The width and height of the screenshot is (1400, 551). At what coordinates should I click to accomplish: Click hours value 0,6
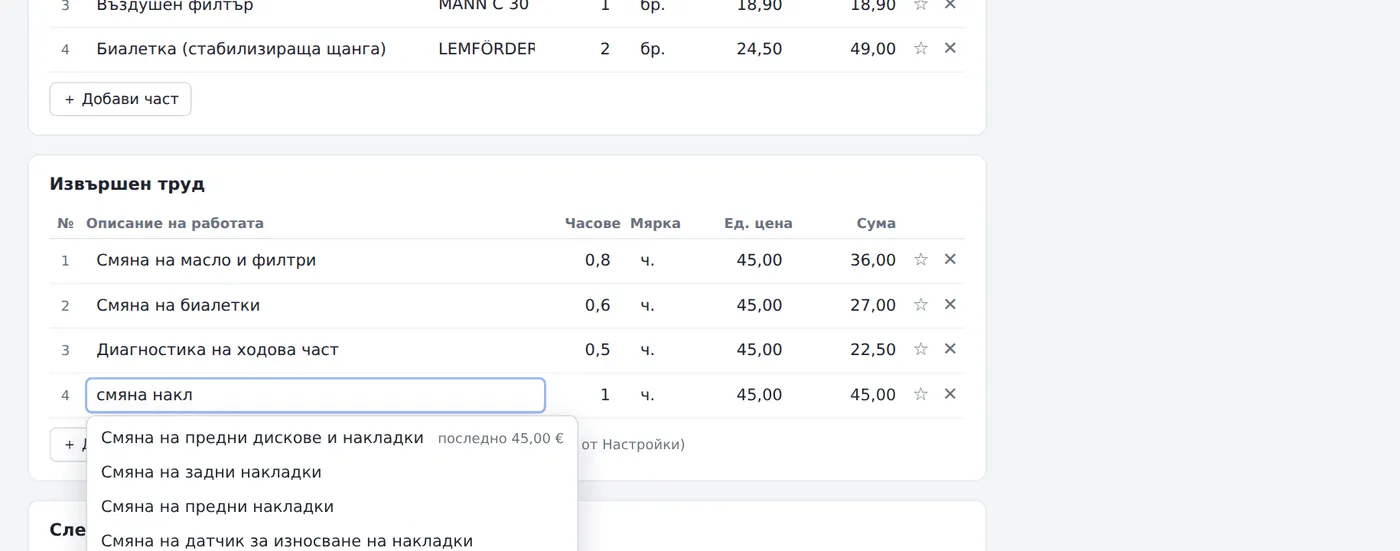(597, 305)
